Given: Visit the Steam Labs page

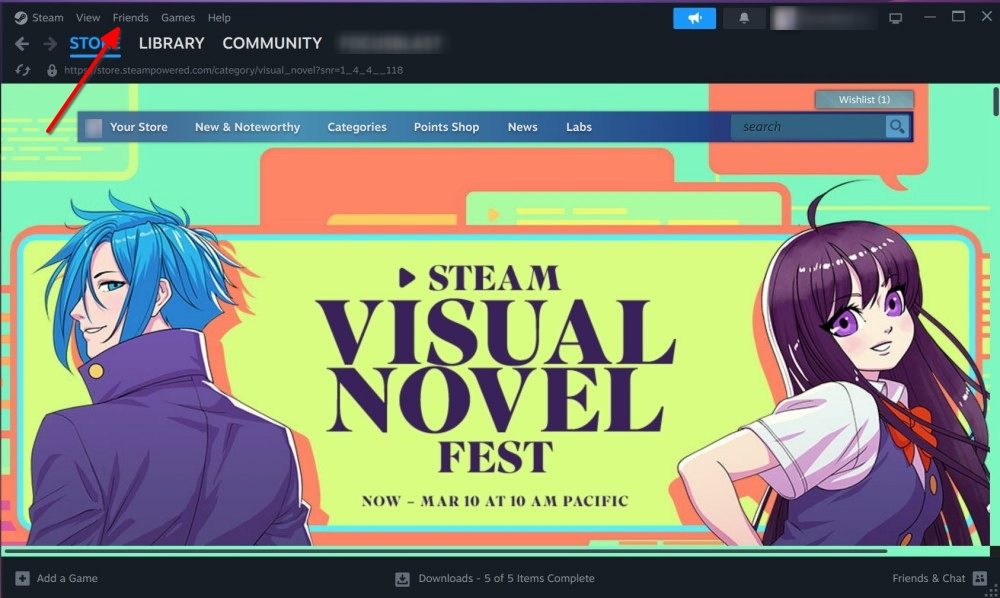Looking at the screenshot, I should tap(578, 127).
